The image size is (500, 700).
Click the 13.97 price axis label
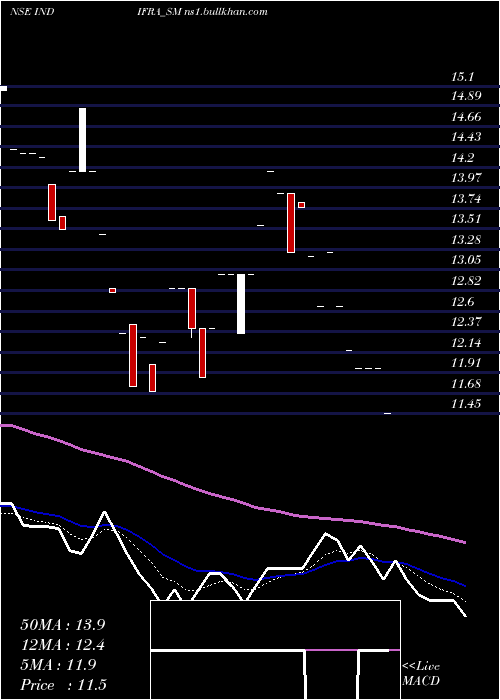tap(466, 178)
